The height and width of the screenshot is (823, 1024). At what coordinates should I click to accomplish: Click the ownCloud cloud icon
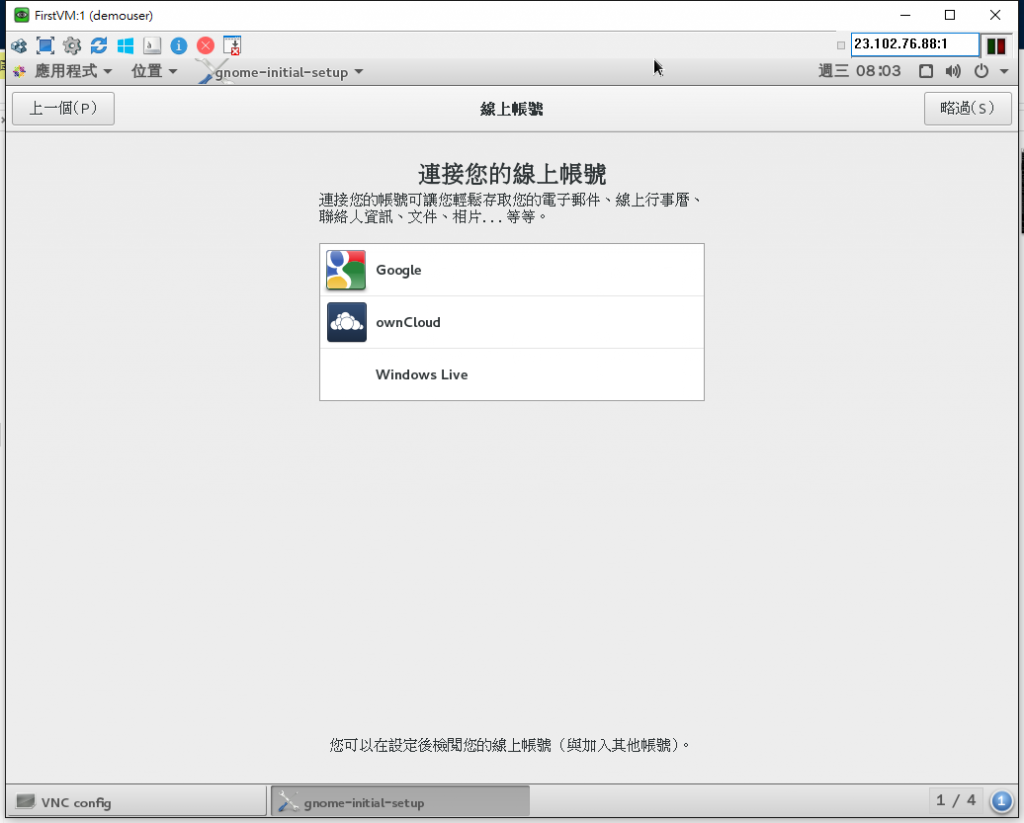346,322
